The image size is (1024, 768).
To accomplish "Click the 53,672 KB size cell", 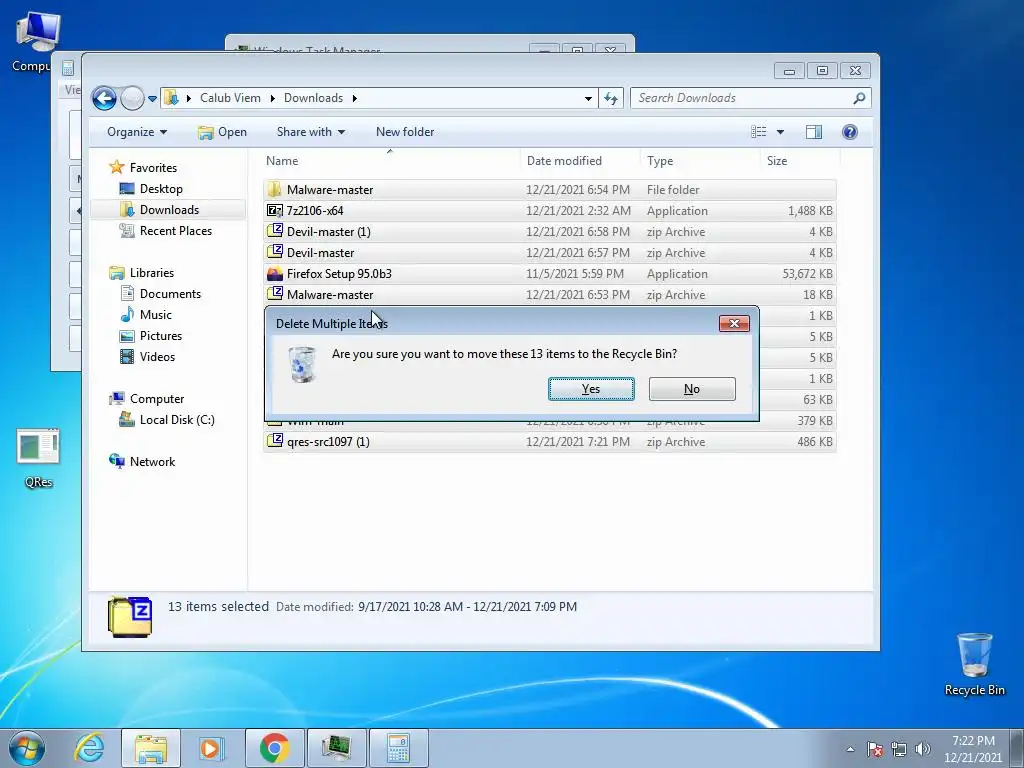I will (x=807, y=274).
